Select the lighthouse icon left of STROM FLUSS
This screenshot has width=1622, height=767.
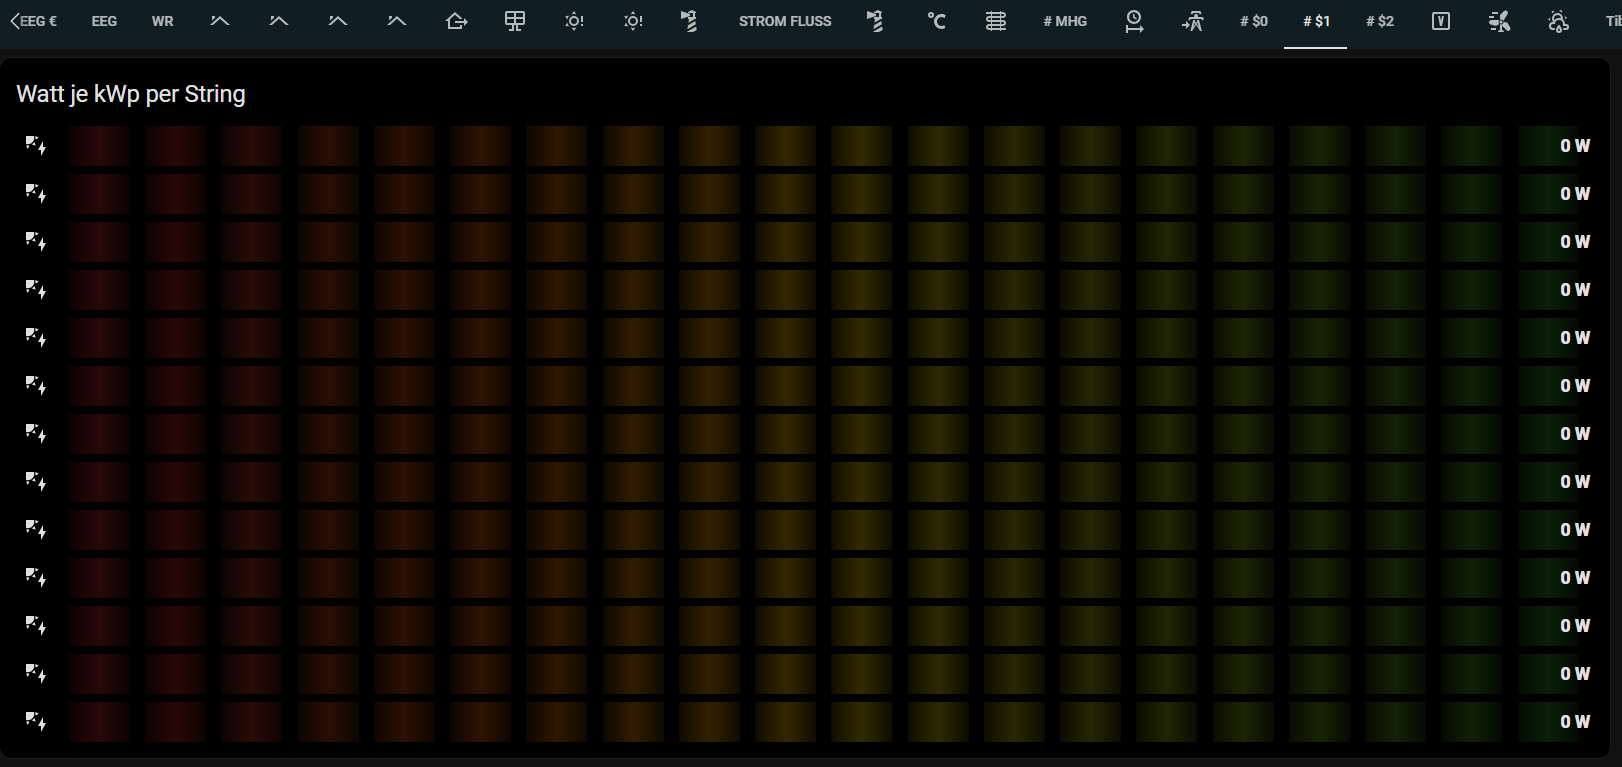click(689, 21)
